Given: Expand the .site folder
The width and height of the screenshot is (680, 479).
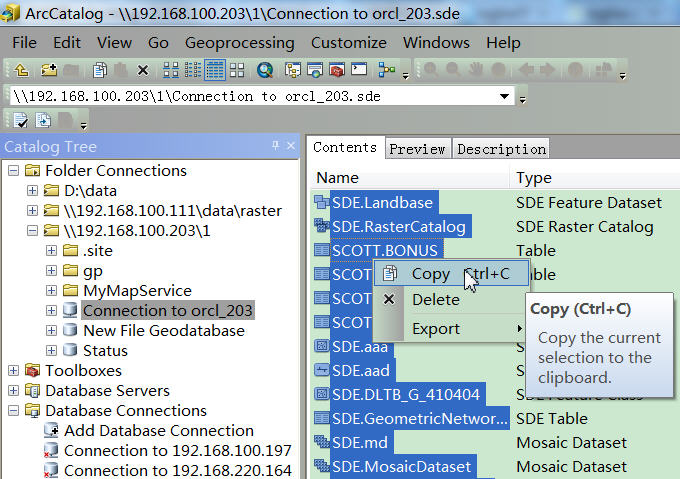Looking at the screenshot, I should [51, 251].
